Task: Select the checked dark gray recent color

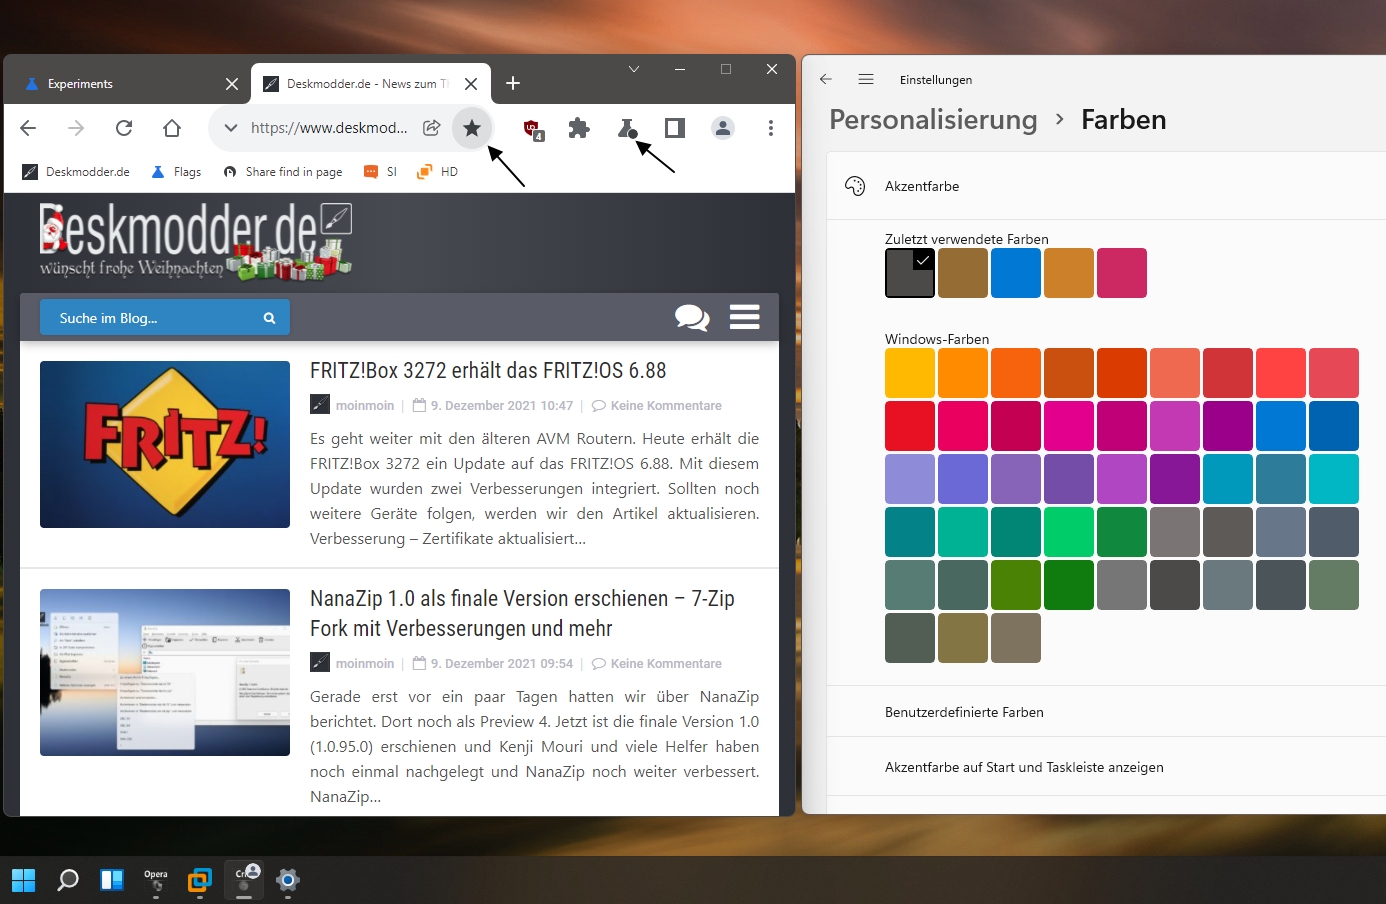Action: pos(910,273)
